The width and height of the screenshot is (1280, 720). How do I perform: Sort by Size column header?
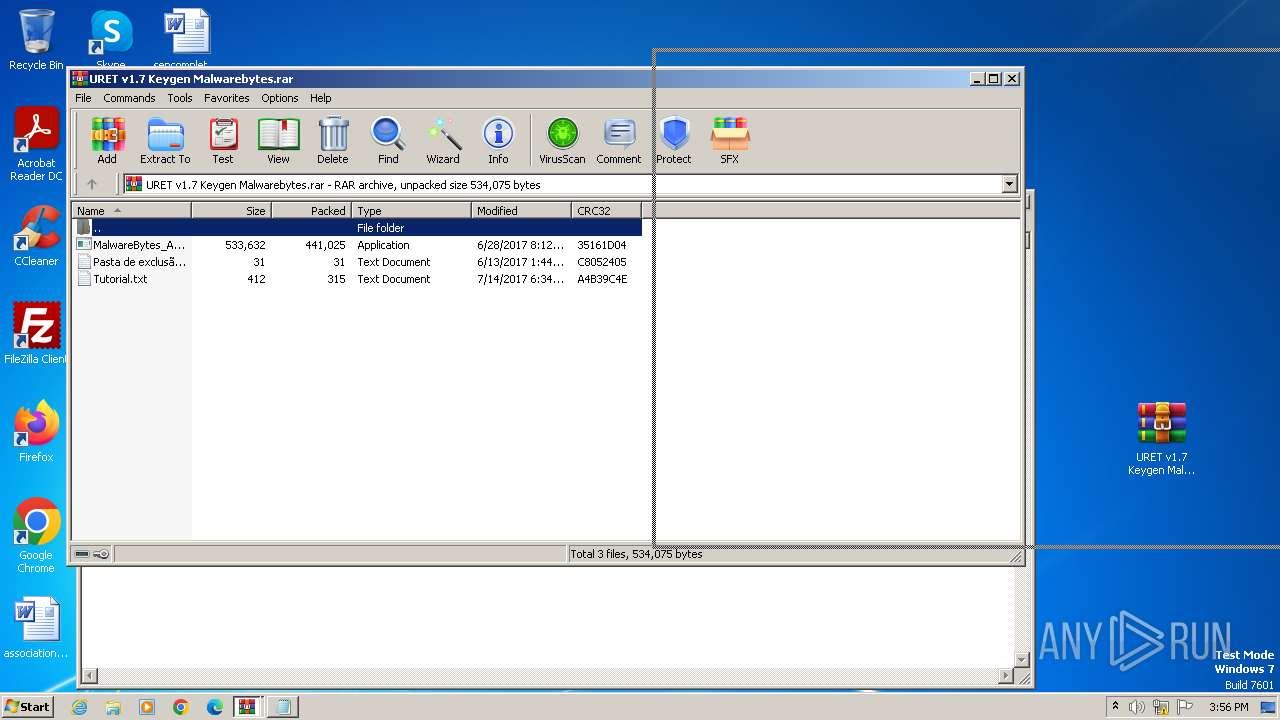[231, 211]
